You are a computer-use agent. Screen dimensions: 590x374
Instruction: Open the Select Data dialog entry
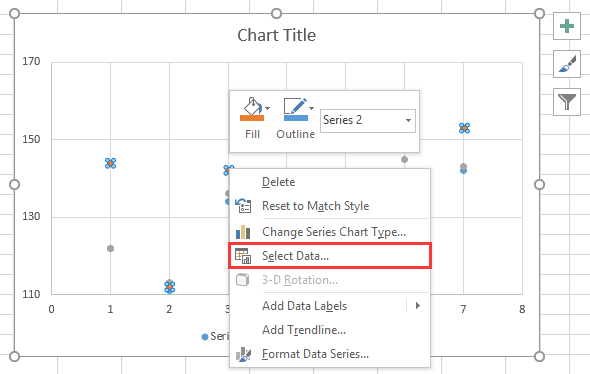[330, 256]
